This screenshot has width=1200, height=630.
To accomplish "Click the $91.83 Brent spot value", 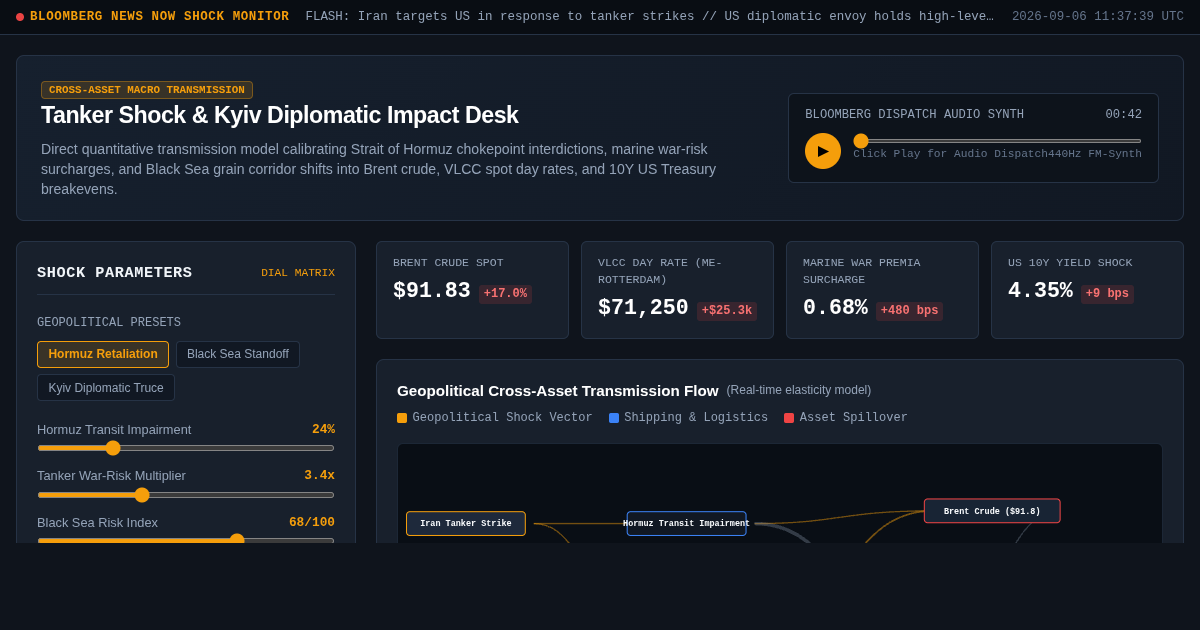I will 432,291.
